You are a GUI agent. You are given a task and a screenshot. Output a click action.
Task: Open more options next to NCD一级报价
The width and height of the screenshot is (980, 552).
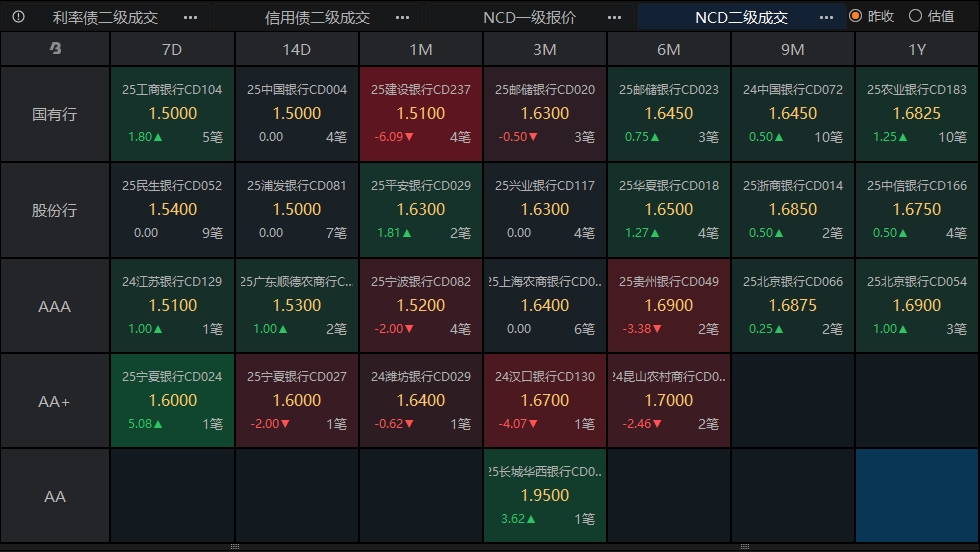[x=614, y=18]
